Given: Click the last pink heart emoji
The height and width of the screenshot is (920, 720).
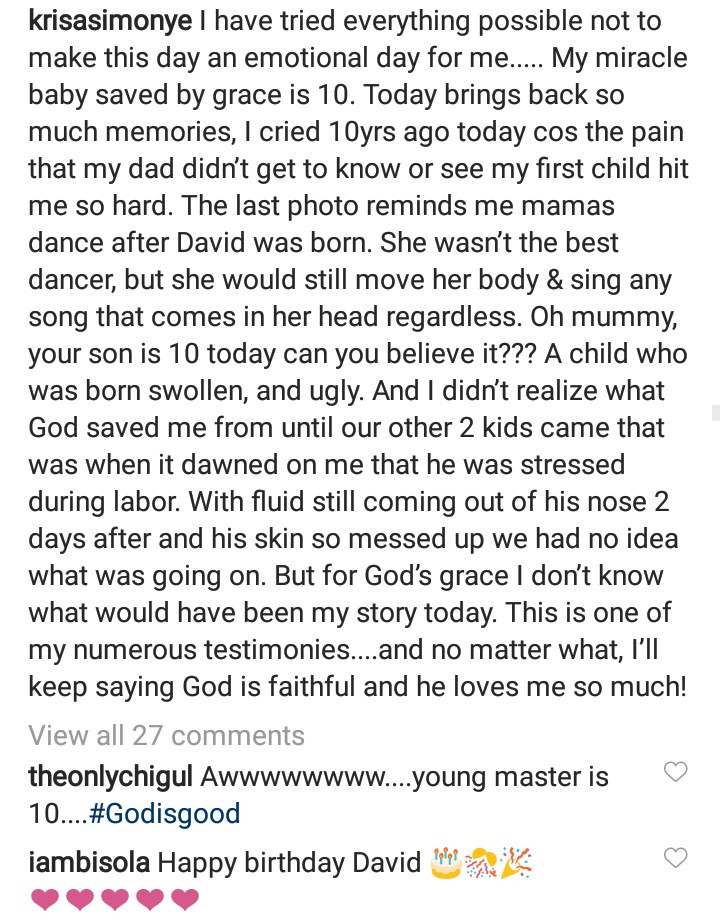Looking at the screenshot, I should tap(185, 899).
